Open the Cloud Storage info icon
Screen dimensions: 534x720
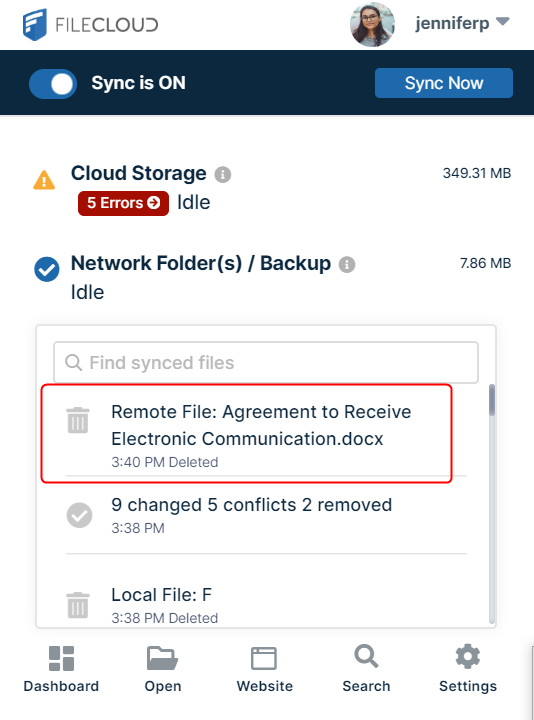(x=223, y=174)
